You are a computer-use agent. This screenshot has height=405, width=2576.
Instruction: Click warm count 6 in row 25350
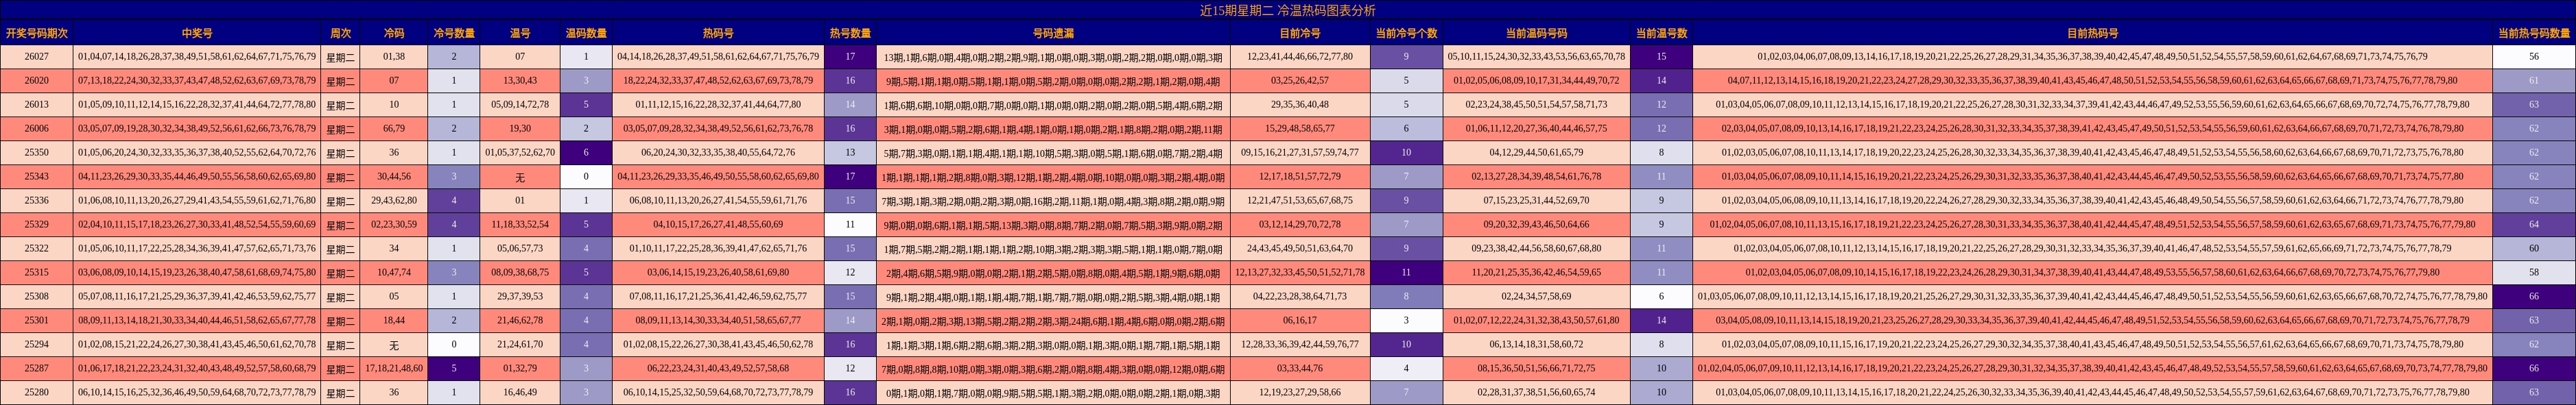pos(586,153)
